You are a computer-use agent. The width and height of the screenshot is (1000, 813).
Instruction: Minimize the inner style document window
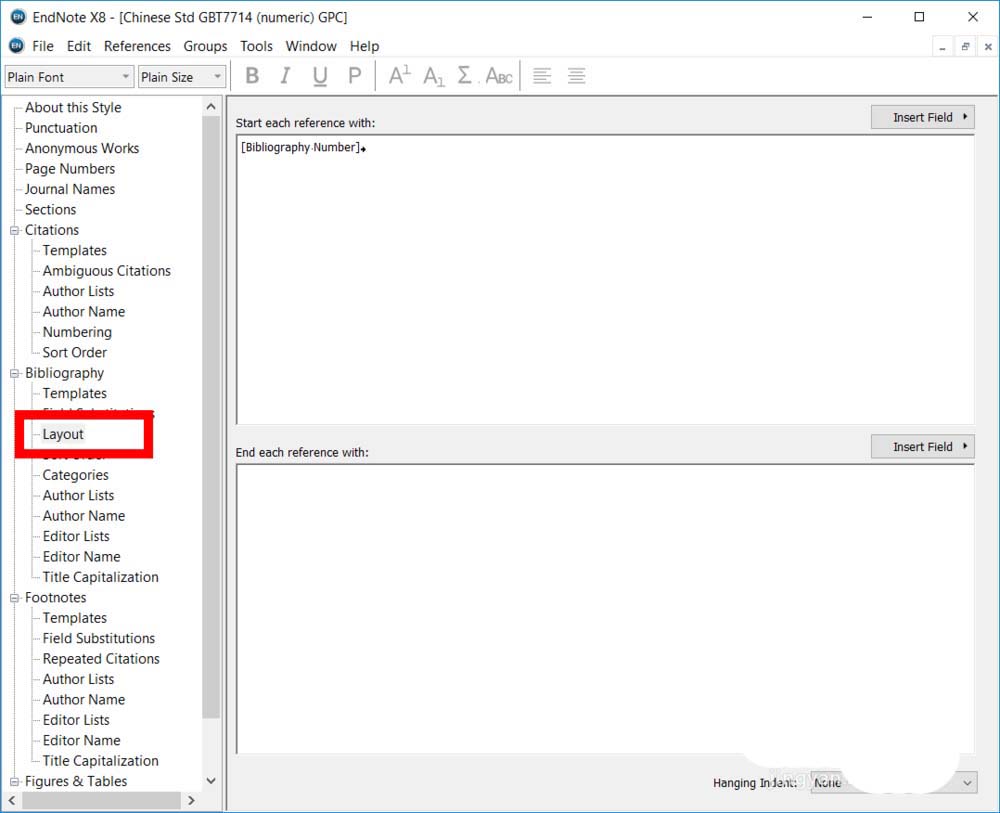[942, 47]
